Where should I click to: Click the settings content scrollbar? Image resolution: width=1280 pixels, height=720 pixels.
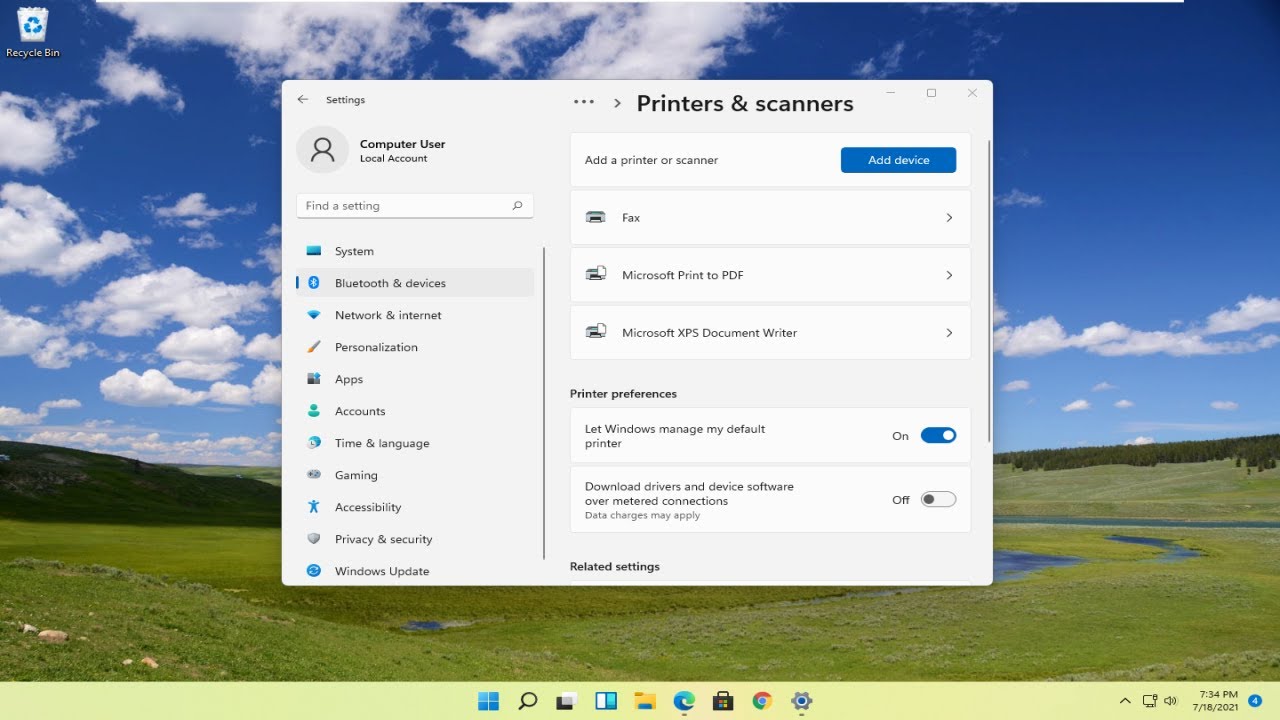pos(989,290)
